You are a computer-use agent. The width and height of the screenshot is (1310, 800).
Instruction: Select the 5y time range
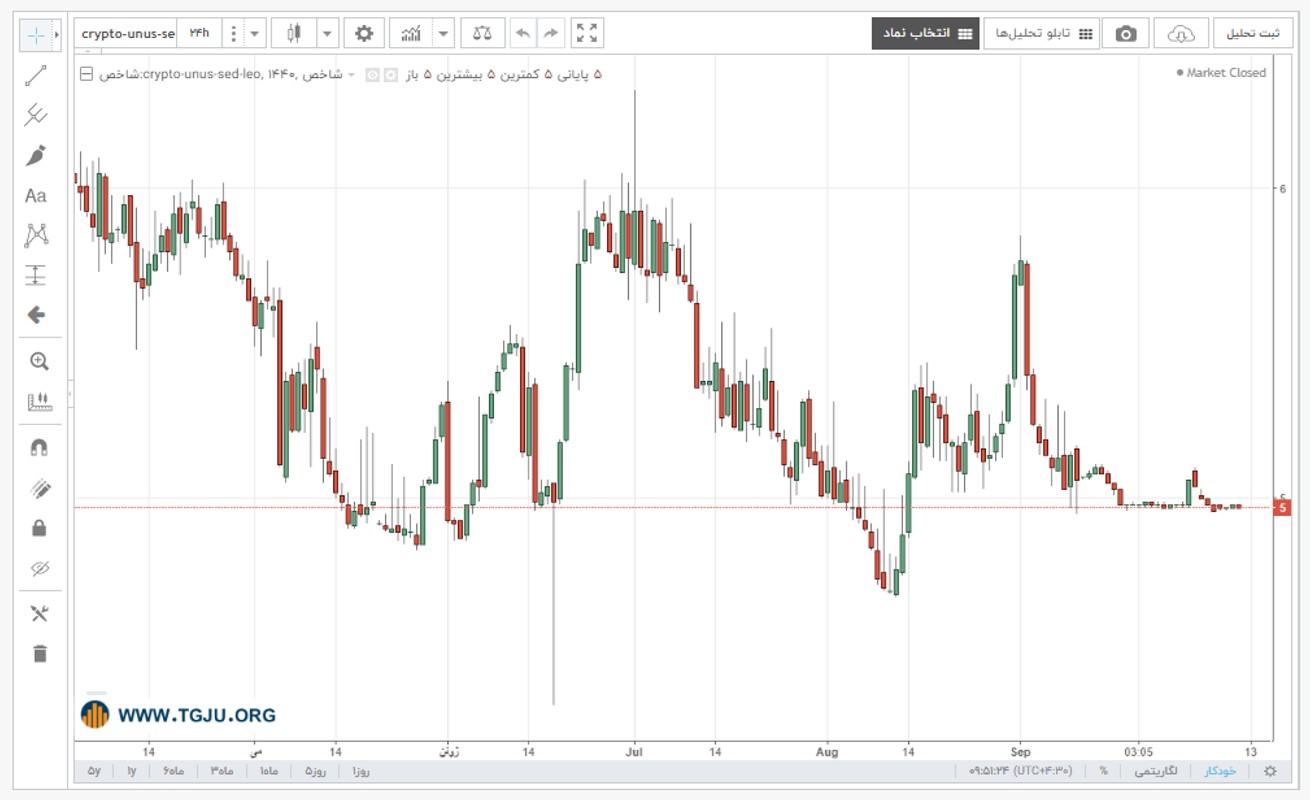(95, 771)
